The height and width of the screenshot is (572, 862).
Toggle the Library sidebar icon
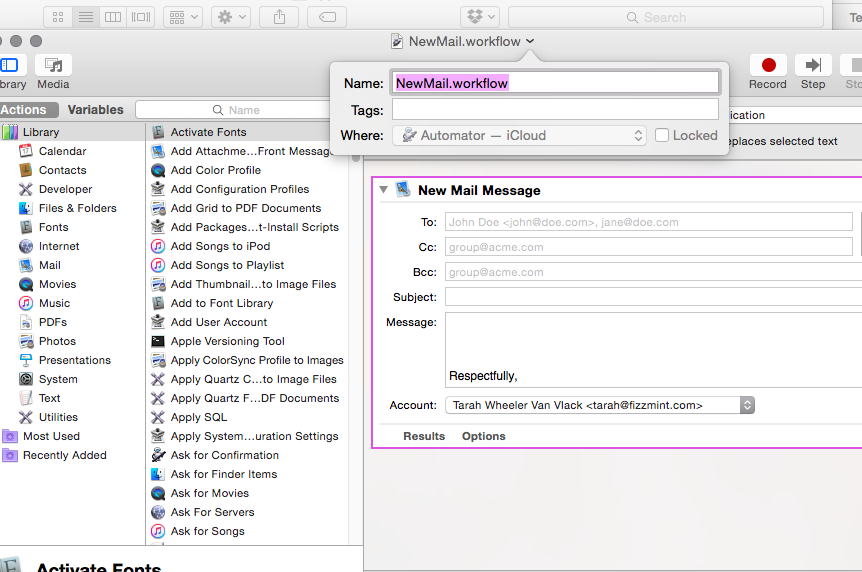tap(9, 65)
